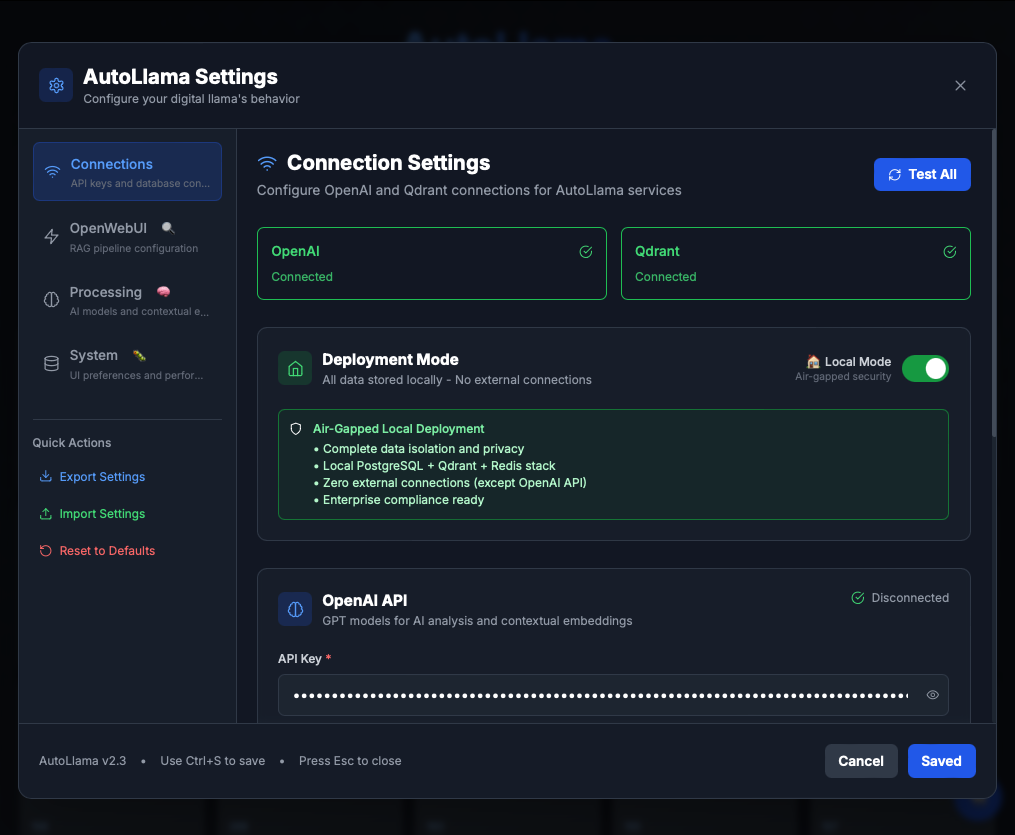Click into the API Key field

click(613, 695)
